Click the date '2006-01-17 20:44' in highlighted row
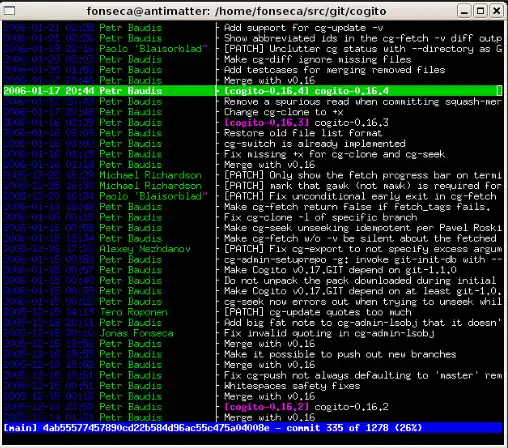The width and height of the screenshot is (508, 448). pyautogui.click(x=49, y=91)
